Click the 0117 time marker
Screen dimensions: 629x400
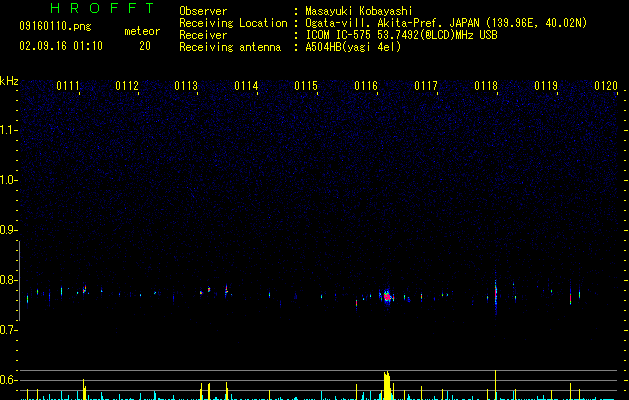tap(426, 86)
